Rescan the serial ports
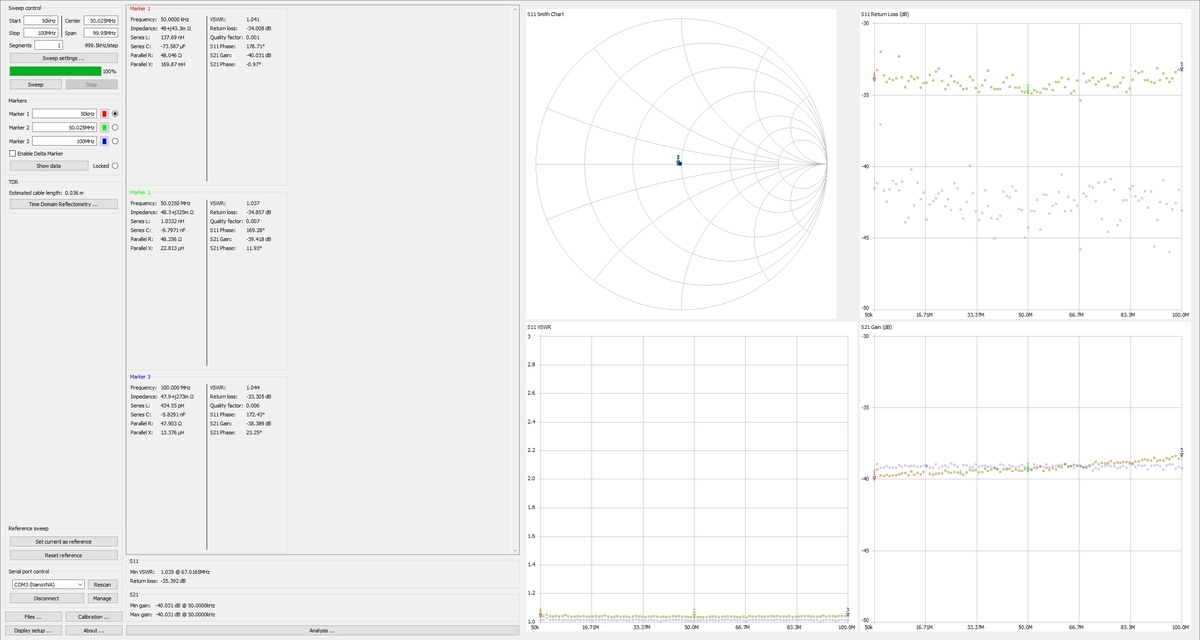Viewport: 1200px width, 640px height. click(103, 584)
